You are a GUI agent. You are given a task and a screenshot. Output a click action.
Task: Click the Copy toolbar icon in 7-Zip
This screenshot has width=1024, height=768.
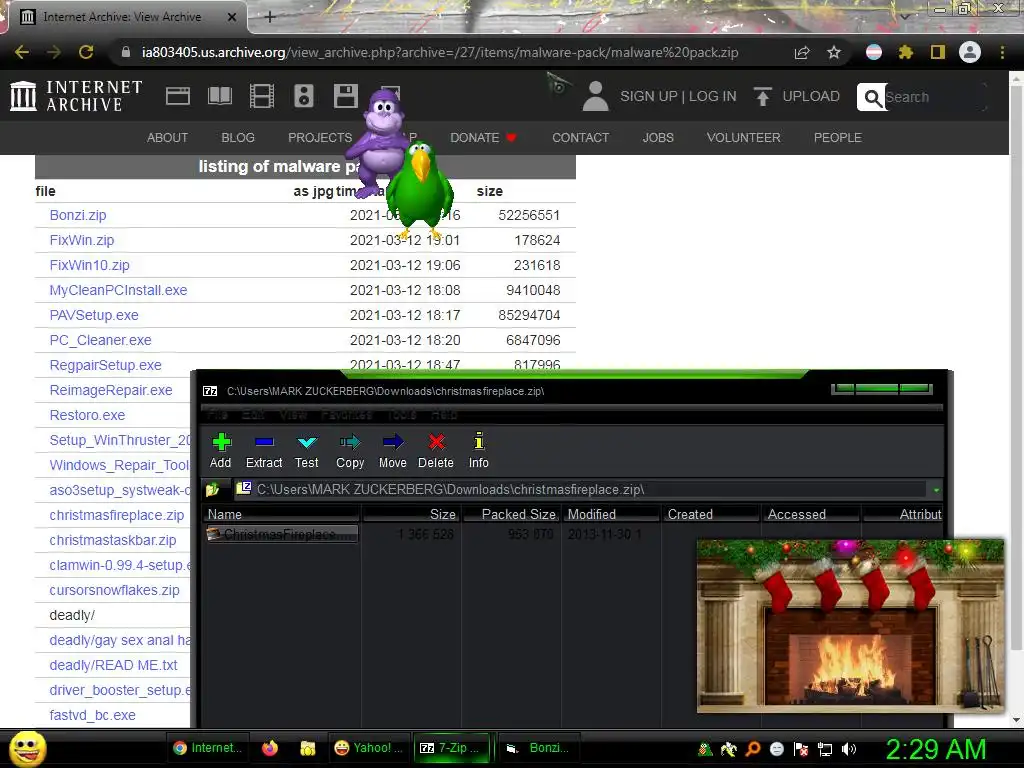tap(350, 442)
